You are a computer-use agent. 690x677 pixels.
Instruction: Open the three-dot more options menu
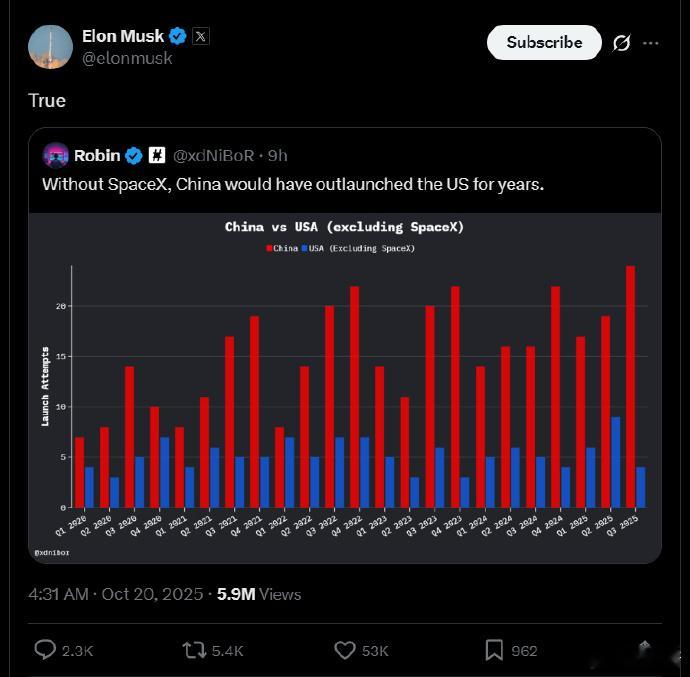click(651, 43)
